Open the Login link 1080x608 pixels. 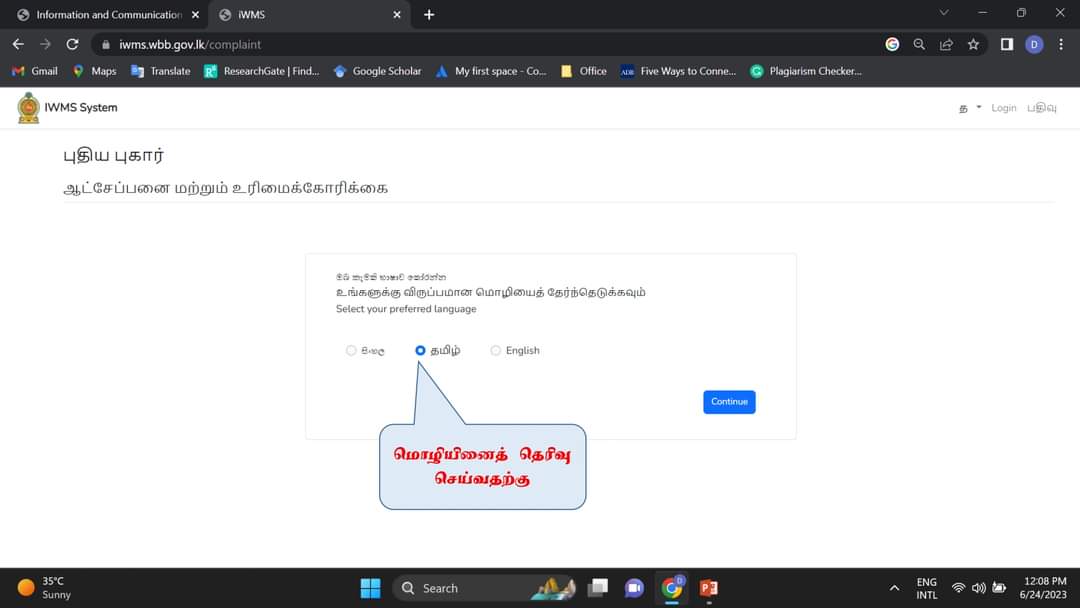click(x=1004, y=107)
